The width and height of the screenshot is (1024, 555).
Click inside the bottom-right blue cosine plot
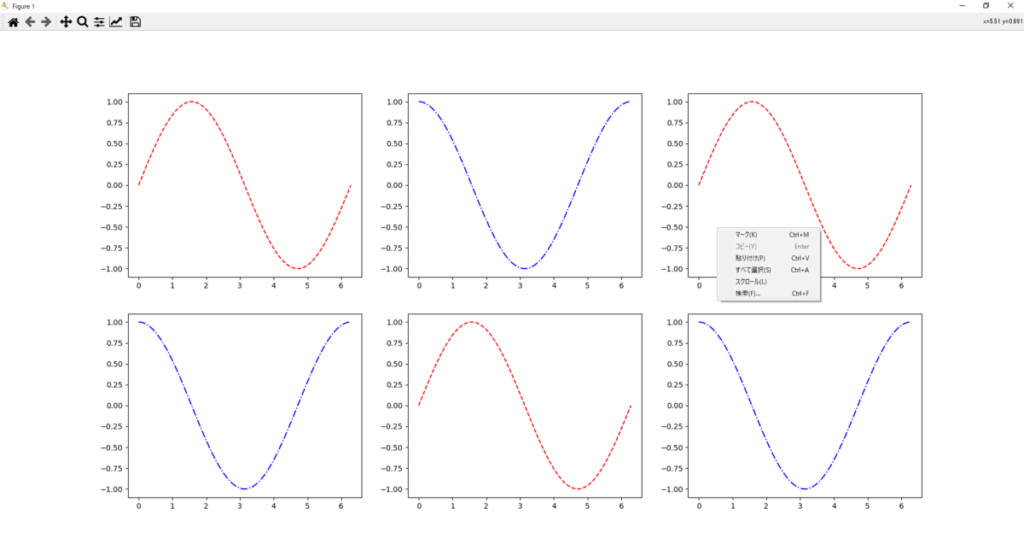click(x=805, y=405)
